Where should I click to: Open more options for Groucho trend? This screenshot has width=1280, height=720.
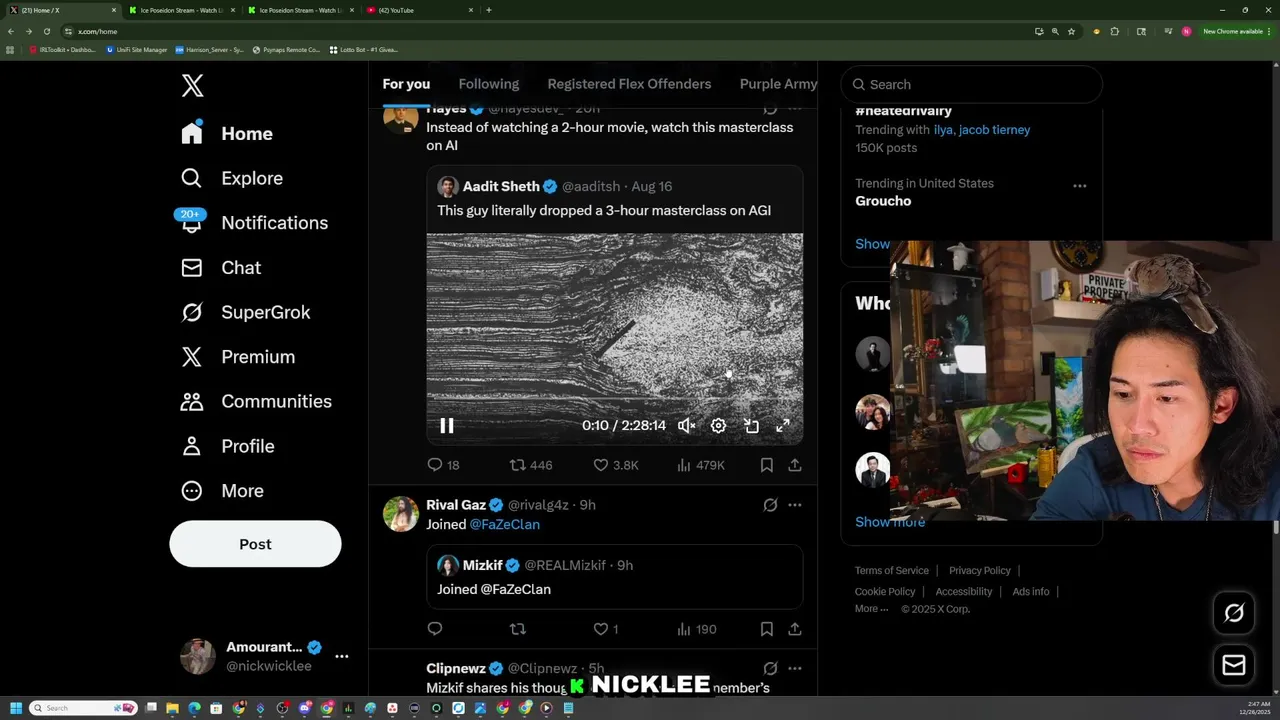[1080, 186]
